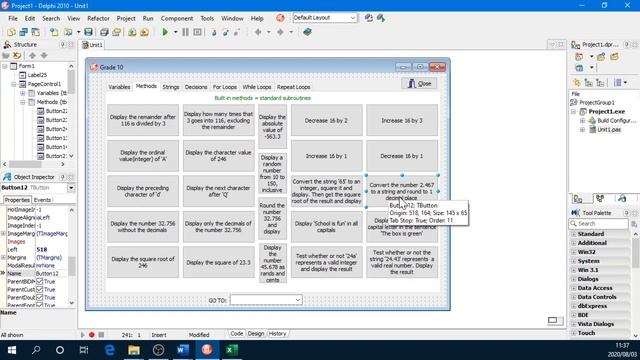Screen dimensions: 640x360
Task: Expand the Unit1.pas node
Action: tap(582, 129)
